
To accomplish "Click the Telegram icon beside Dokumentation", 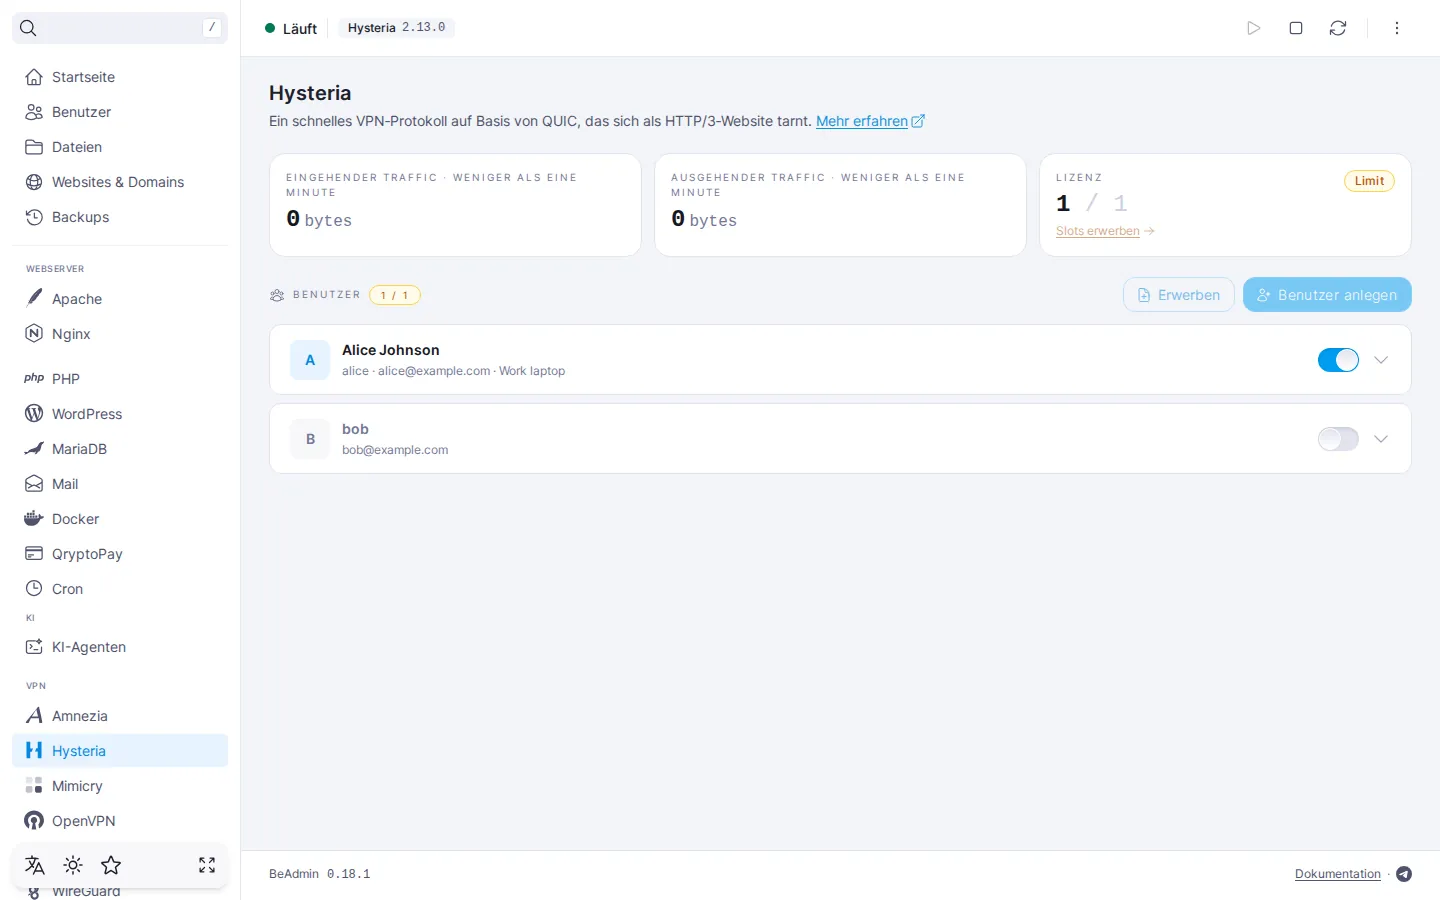I will click(1404, 874).
